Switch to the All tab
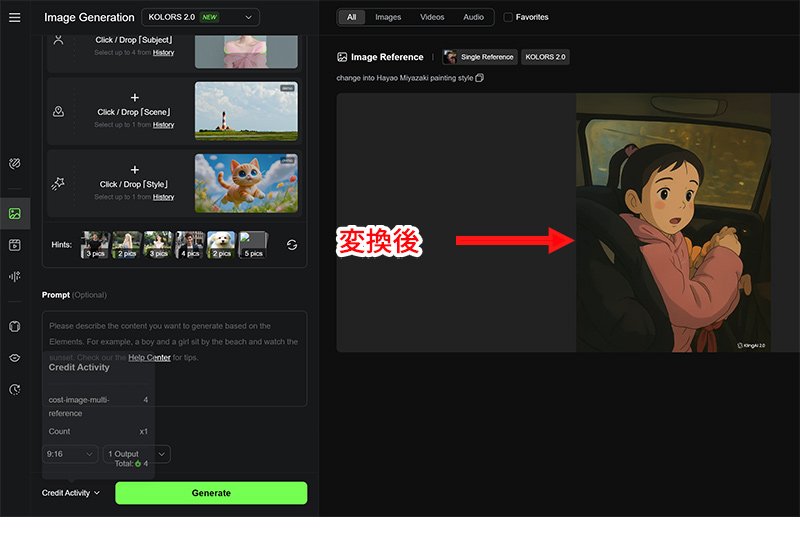The image size is (800, 537). [x=352, y=17]
